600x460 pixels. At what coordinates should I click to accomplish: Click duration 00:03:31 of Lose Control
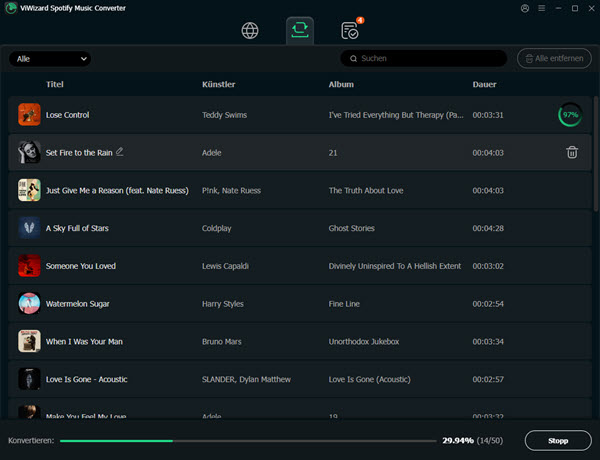[488, 115]
